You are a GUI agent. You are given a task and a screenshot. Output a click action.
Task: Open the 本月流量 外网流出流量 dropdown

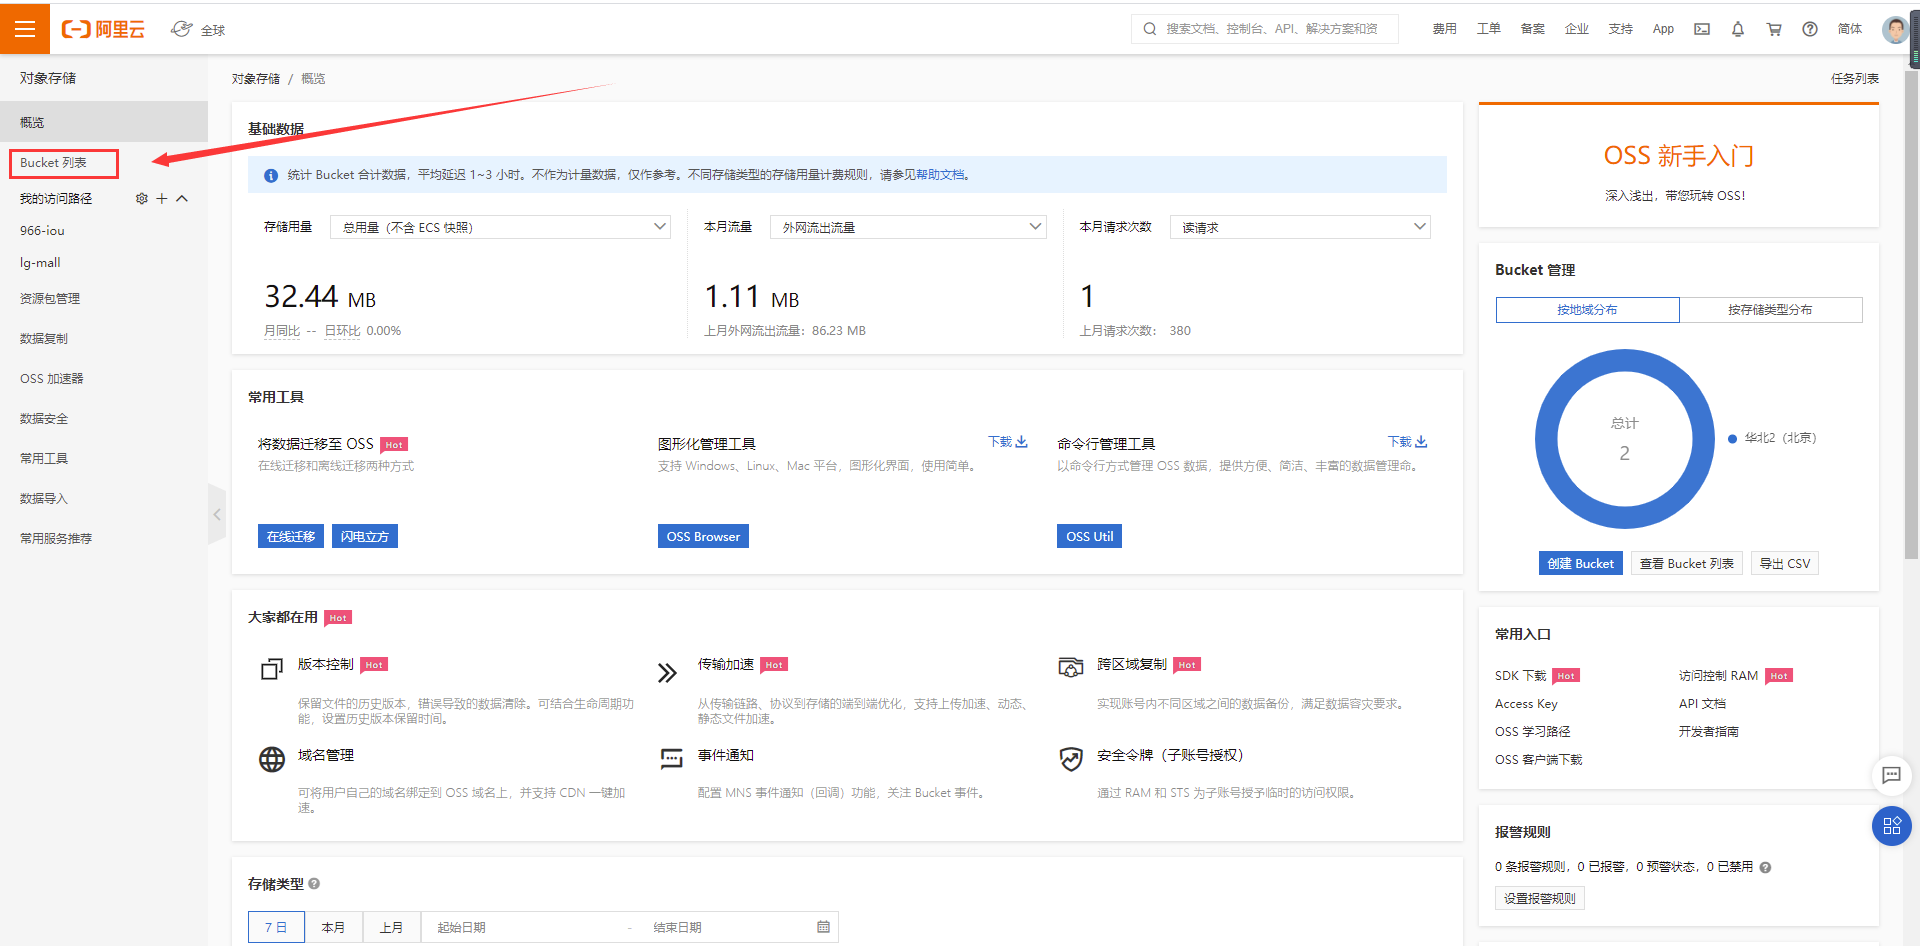point(908,227)
